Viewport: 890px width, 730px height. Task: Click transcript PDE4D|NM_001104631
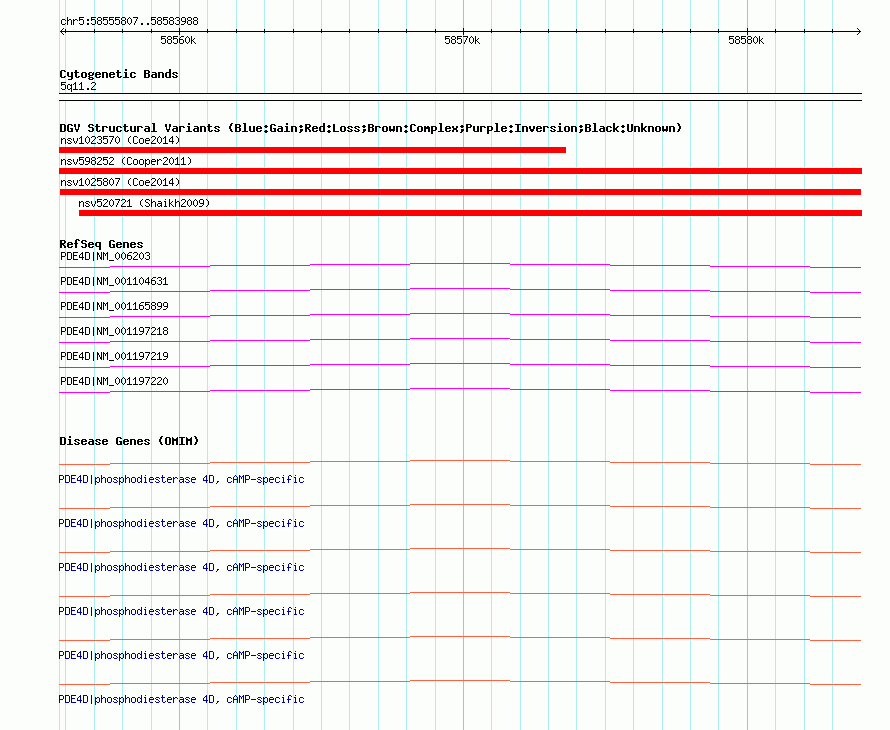pyautogui.click(x=114, y=282)
